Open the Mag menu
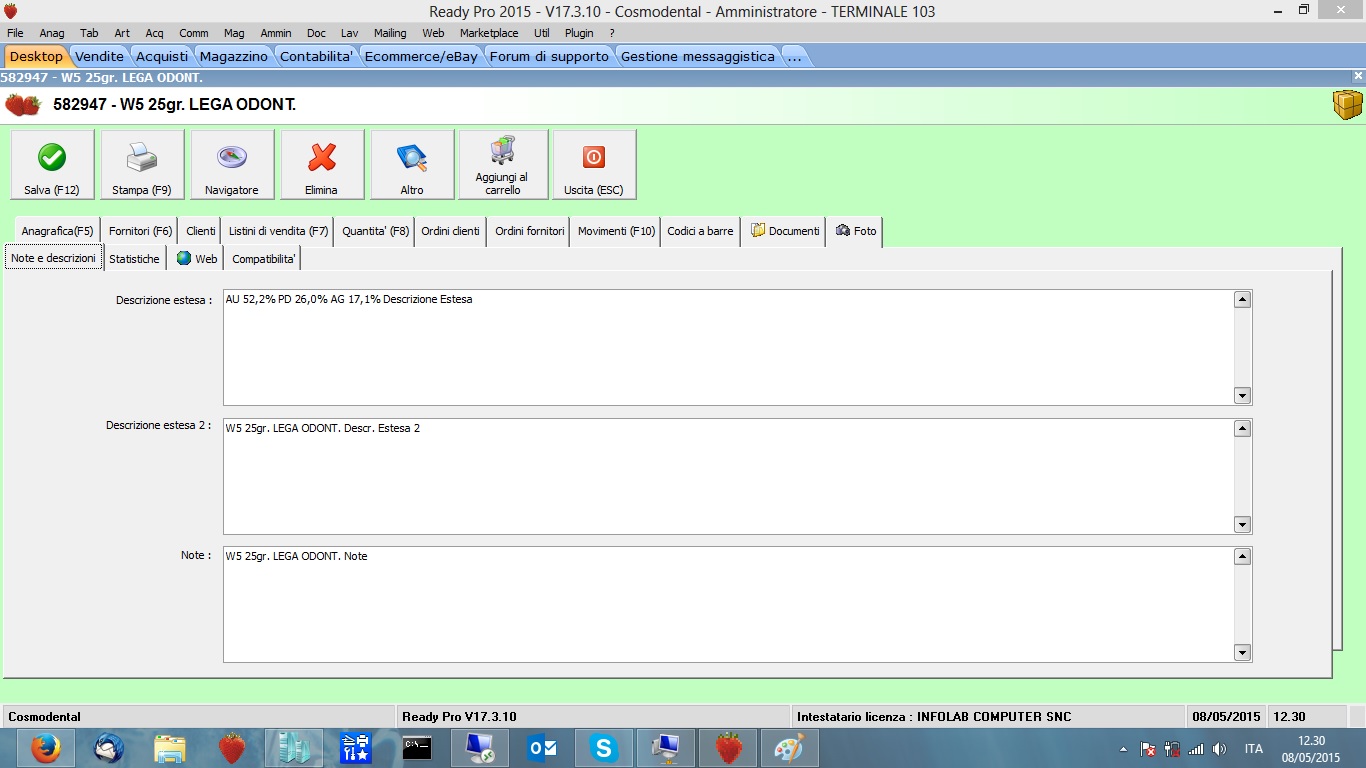The width and height of the screenshot is (1366, 768). [234, 33]
